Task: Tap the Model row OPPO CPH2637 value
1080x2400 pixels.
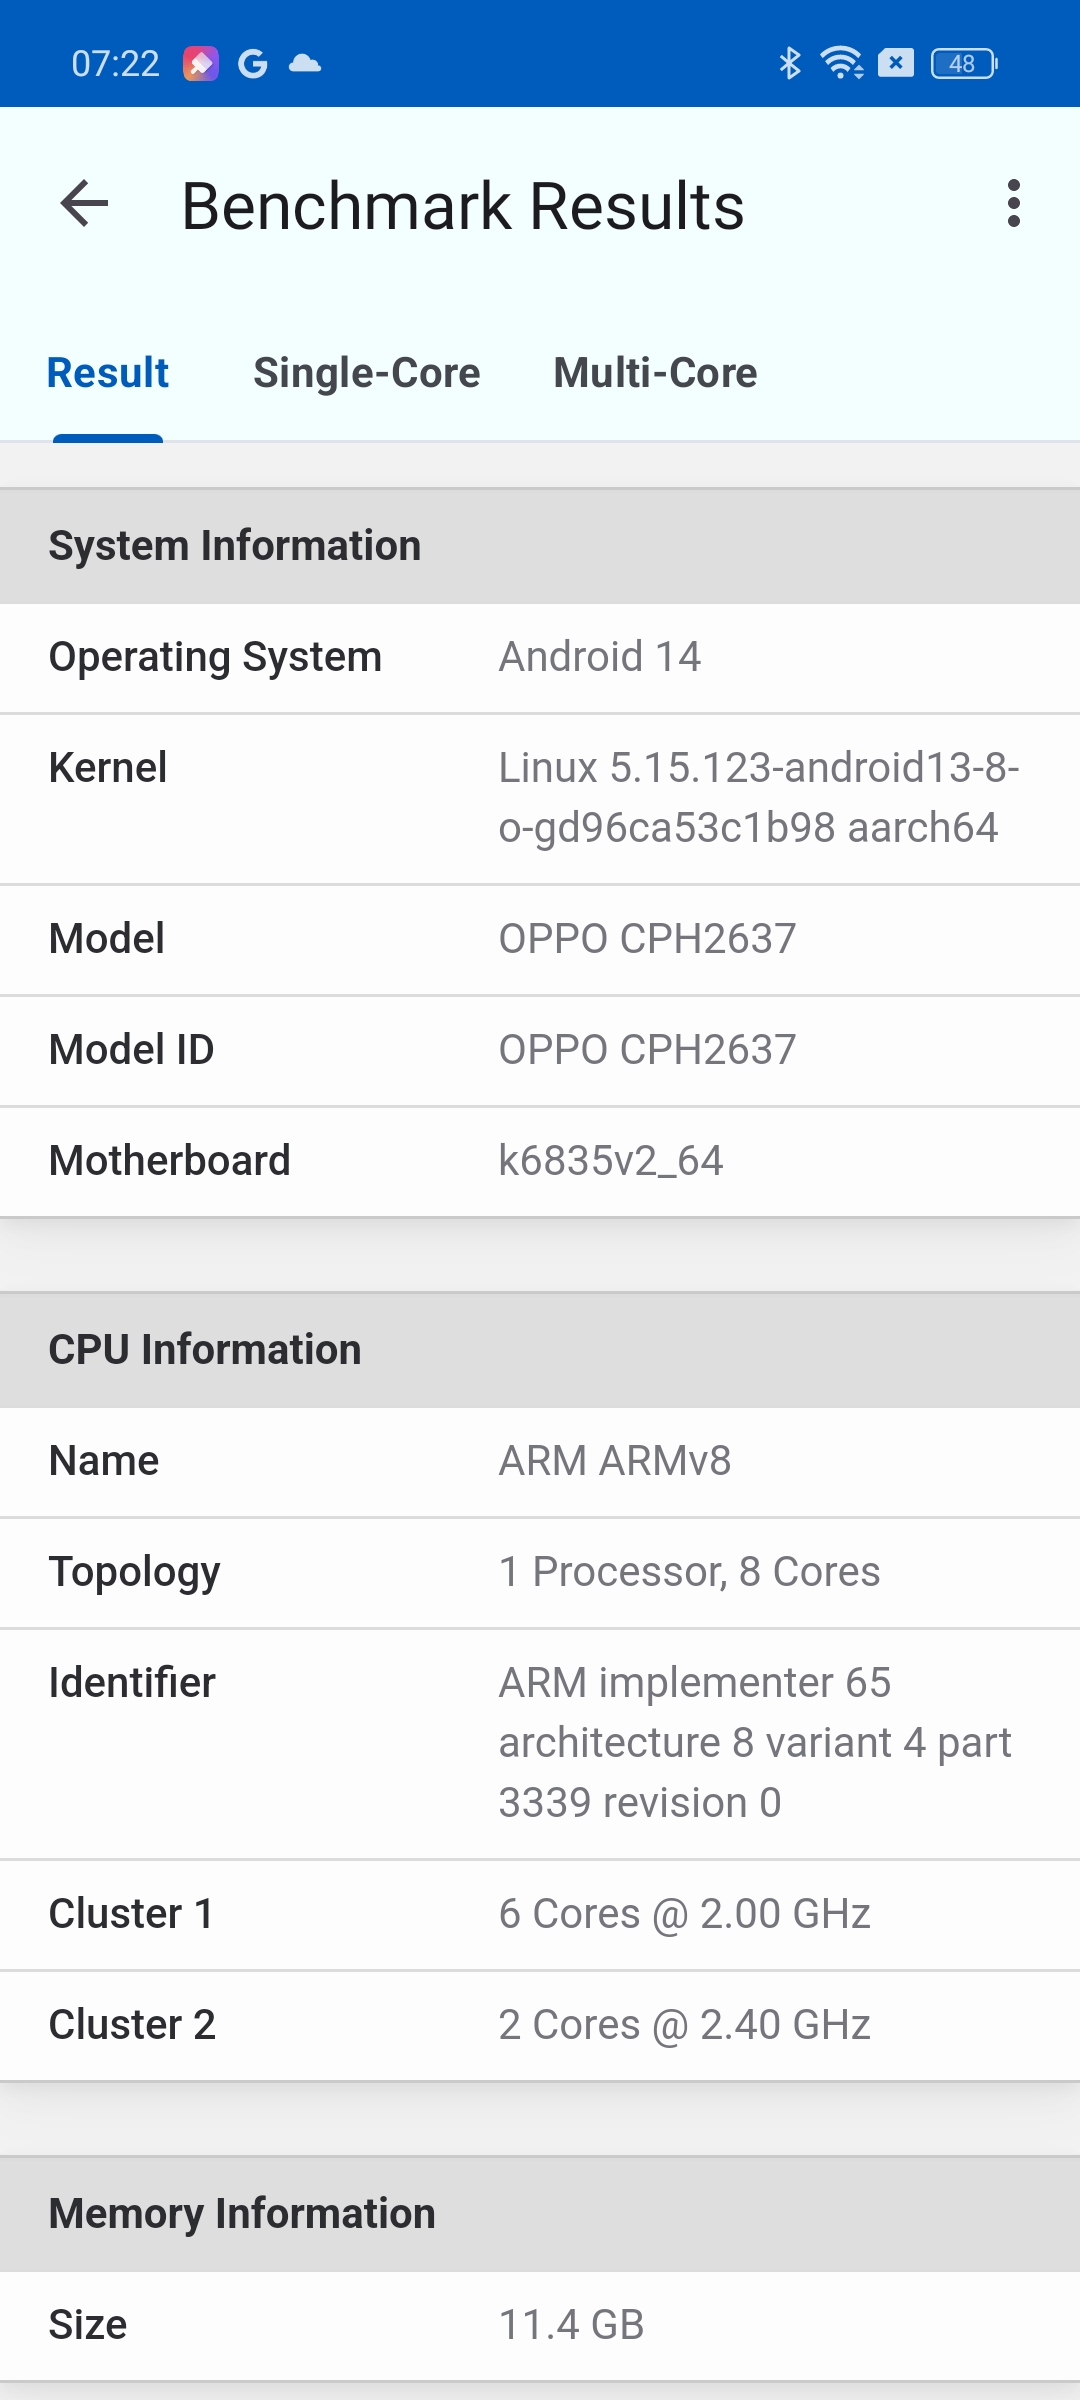Action: click(x=647, y=939)
